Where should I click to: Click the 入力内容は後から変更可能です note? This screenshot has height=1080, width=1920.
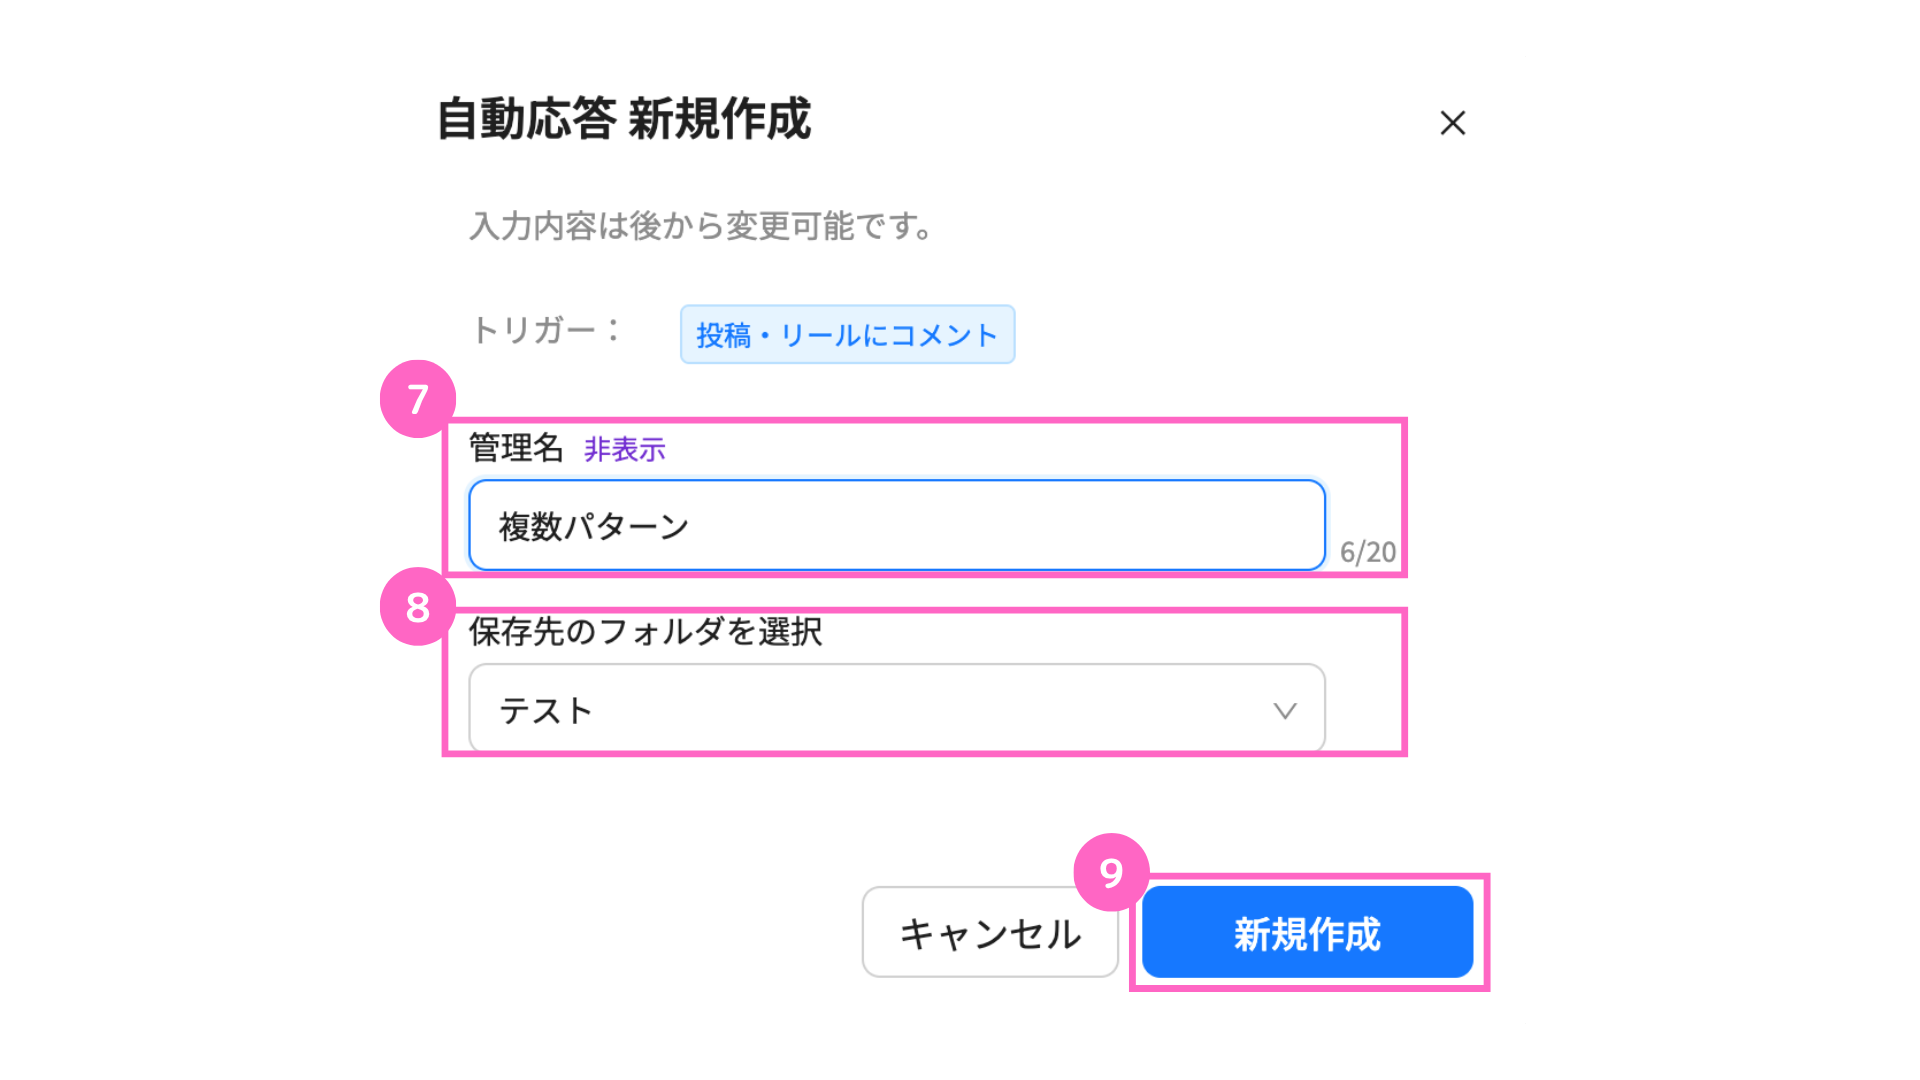point(702,226)
